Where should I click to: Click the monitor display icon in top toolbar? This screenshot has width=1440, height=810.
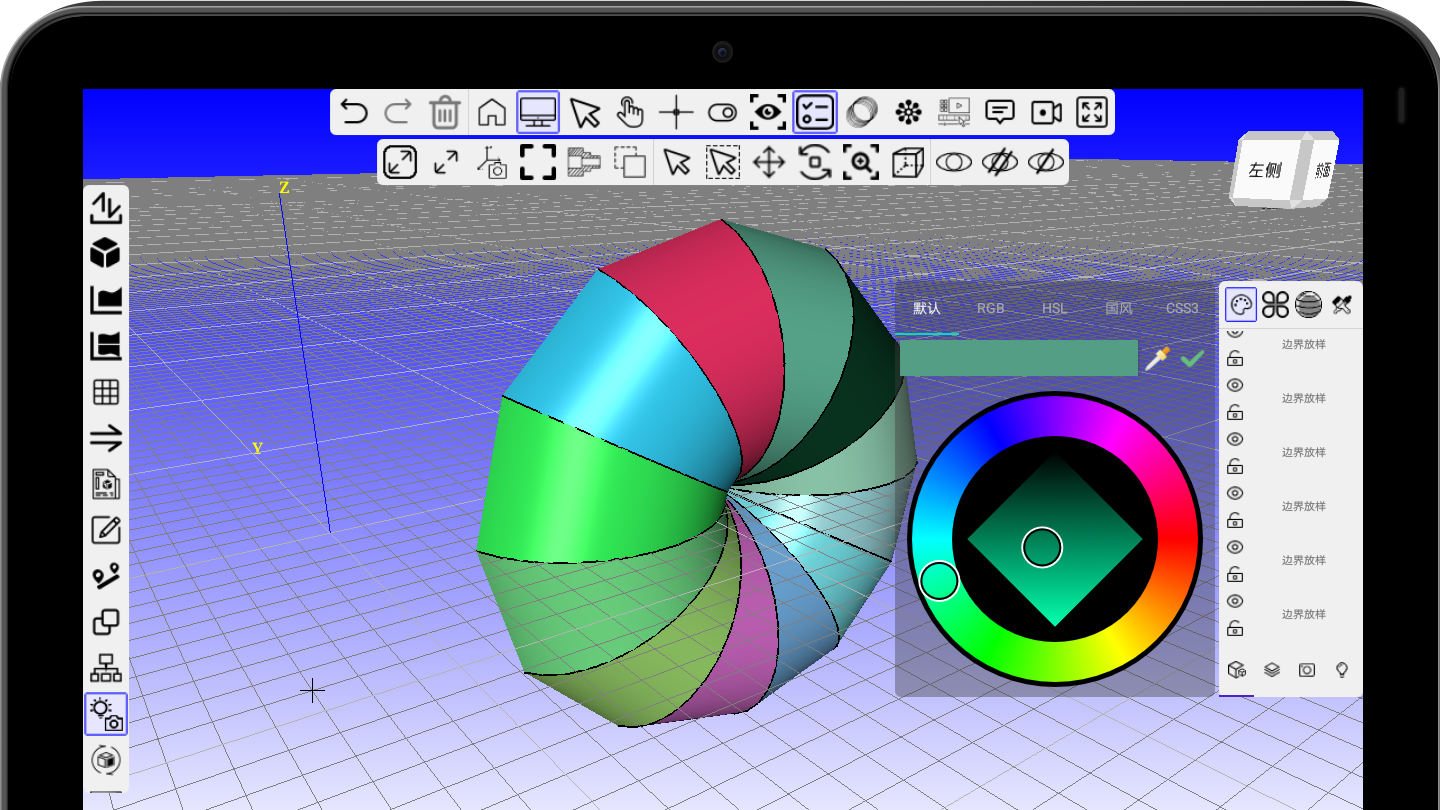click(538, 112)
